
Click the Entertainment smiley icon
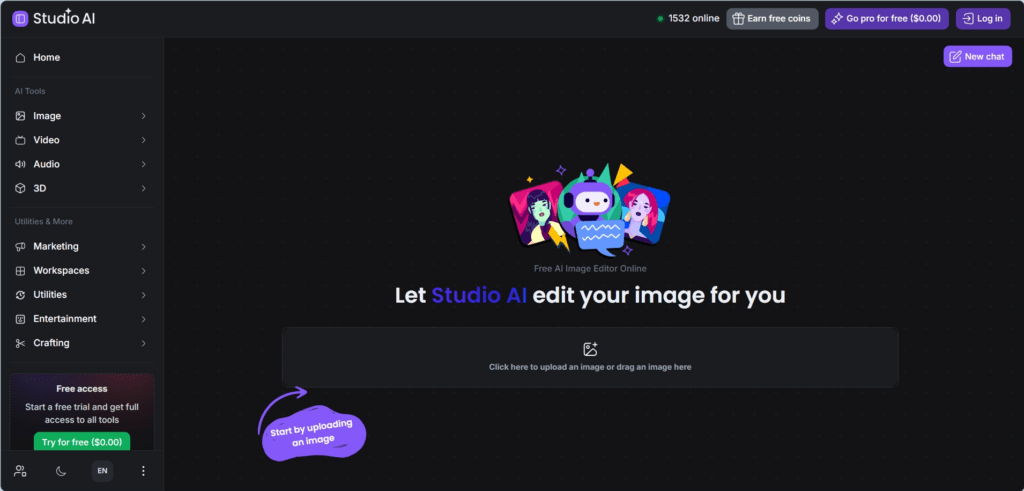pyautogui.click(x=20, y=319)
